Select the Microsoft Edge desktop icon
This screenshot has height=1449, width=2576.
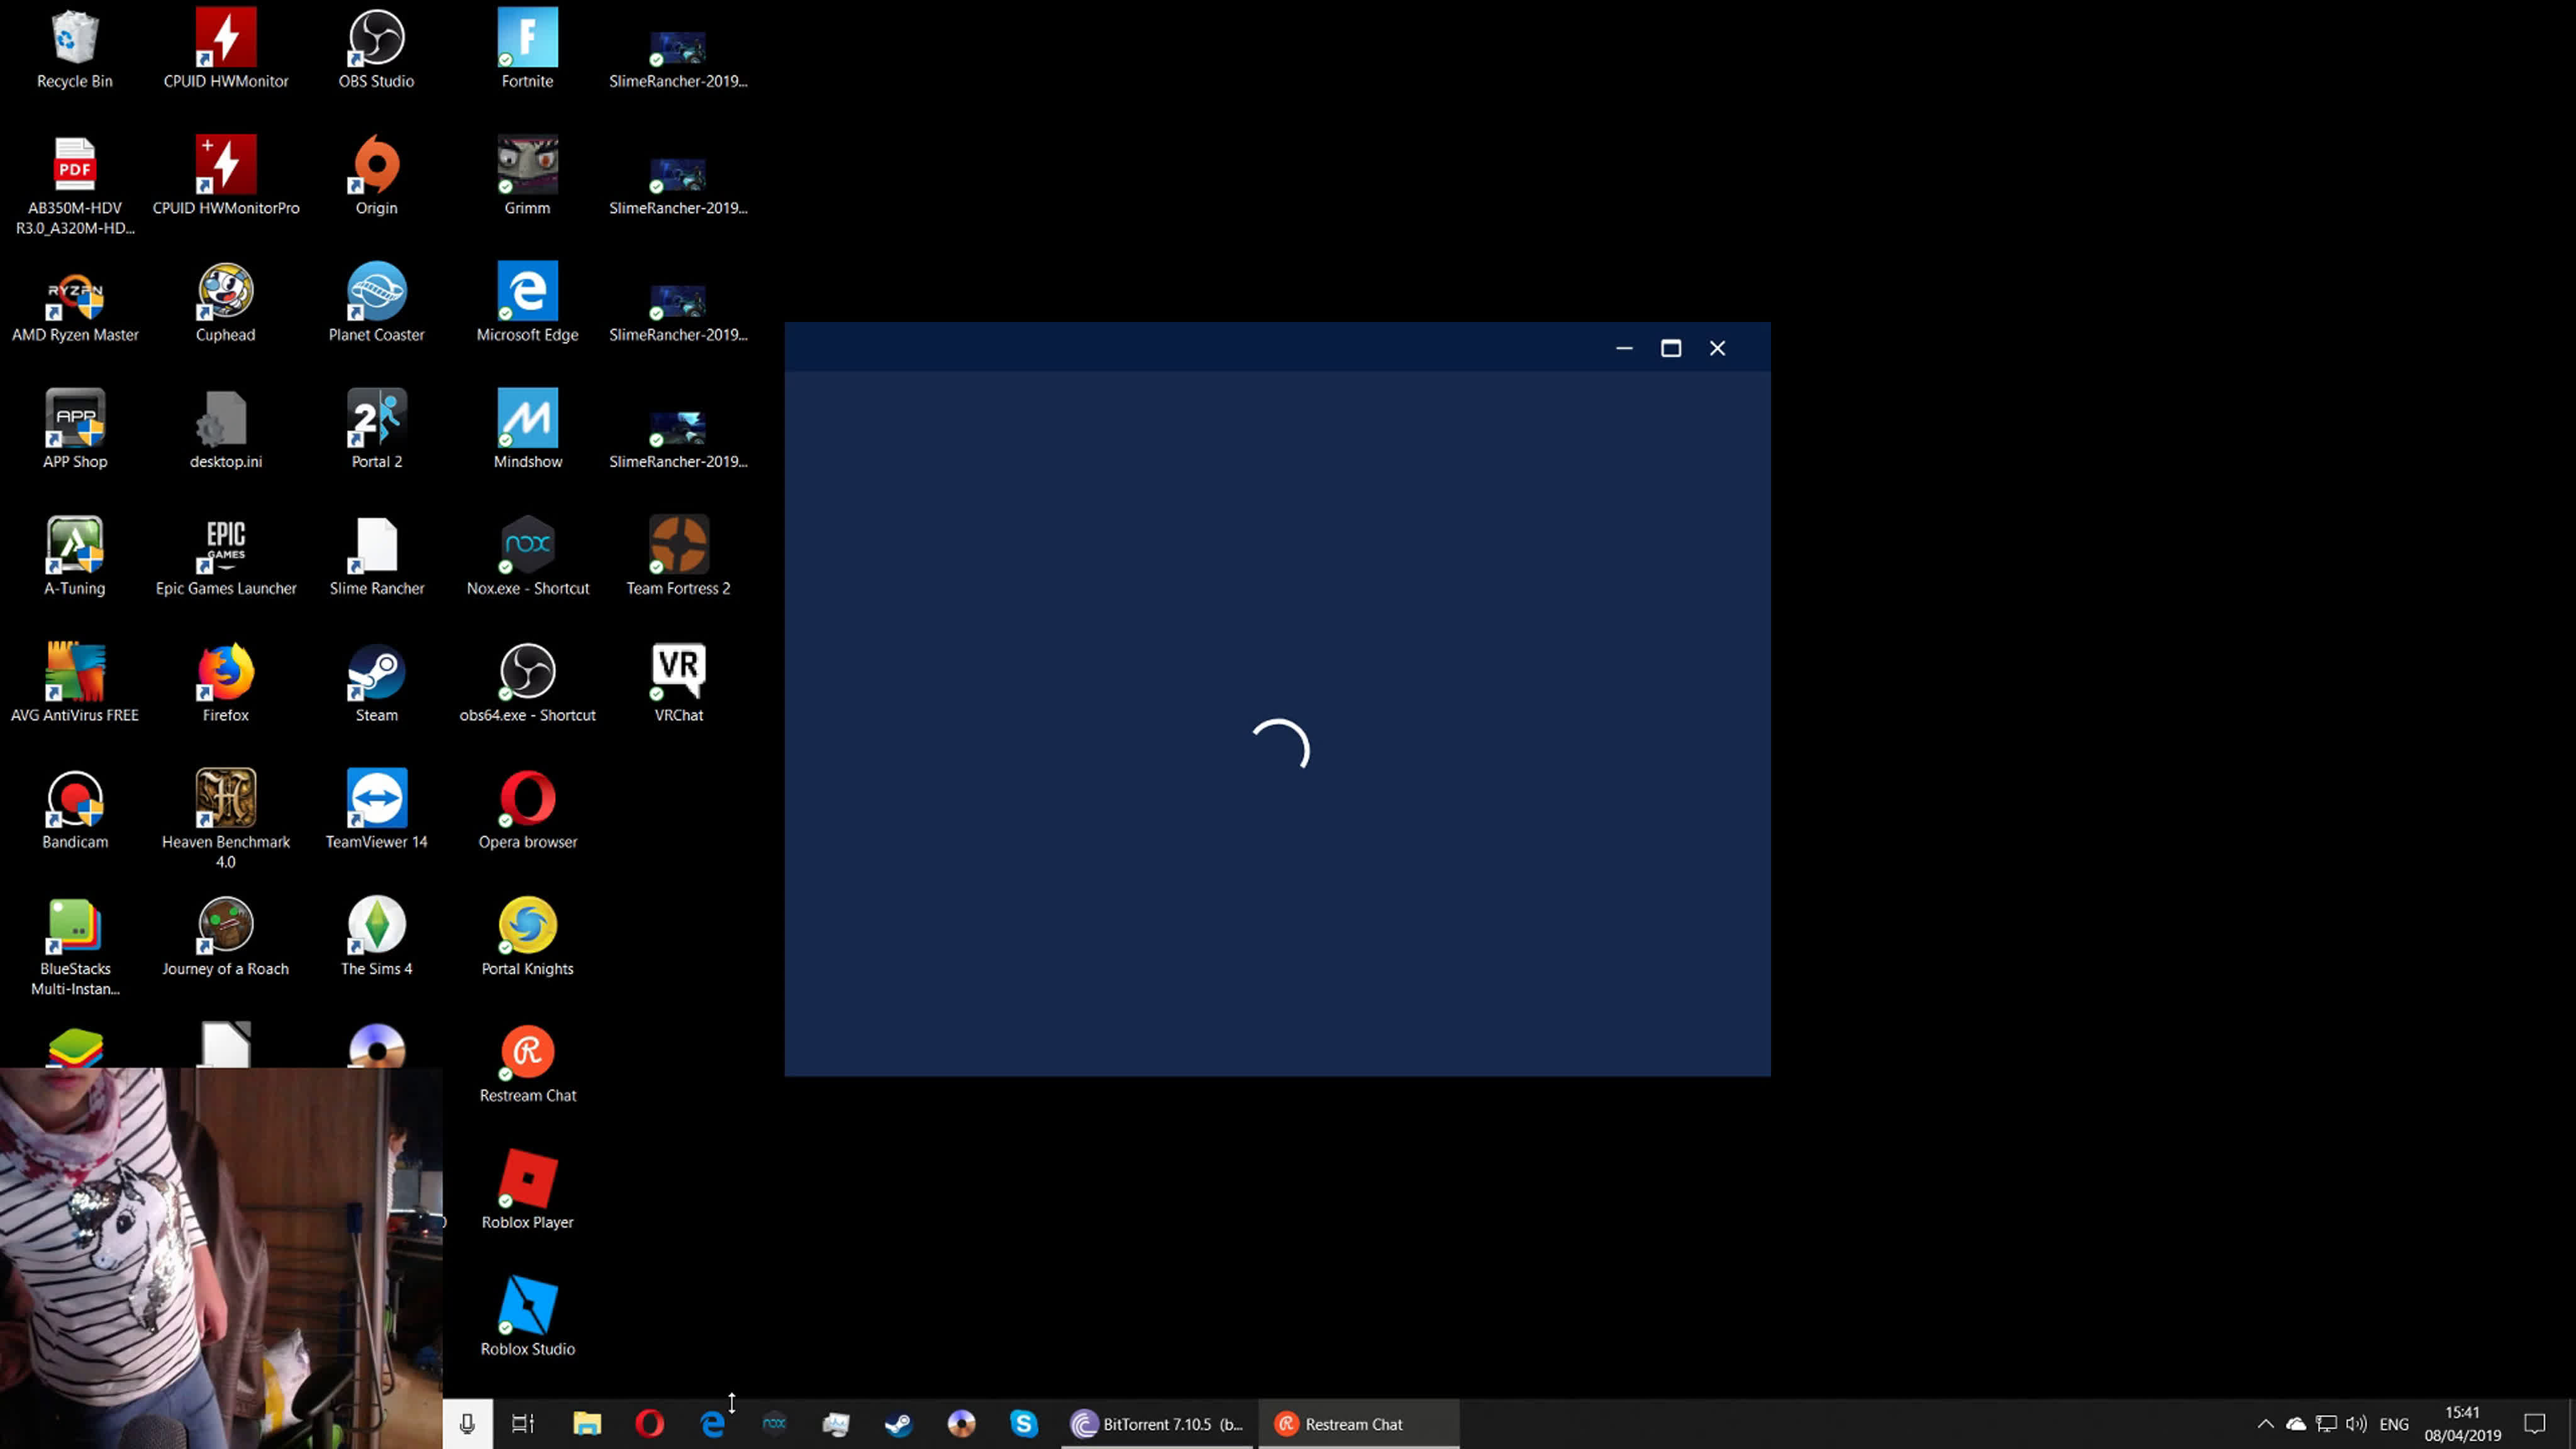pyautogui.click(x=527, y=304)
